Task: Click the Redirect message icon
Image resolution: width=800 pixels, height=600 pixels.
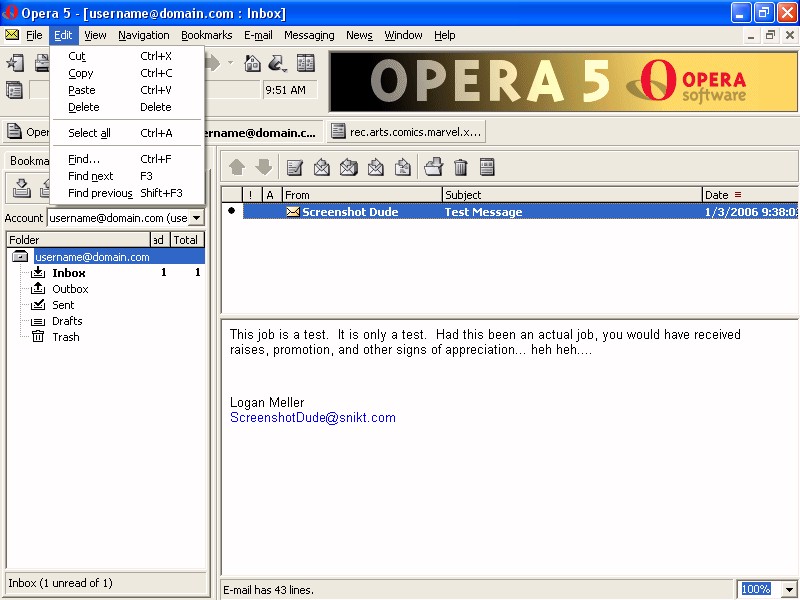Action: 403,167
